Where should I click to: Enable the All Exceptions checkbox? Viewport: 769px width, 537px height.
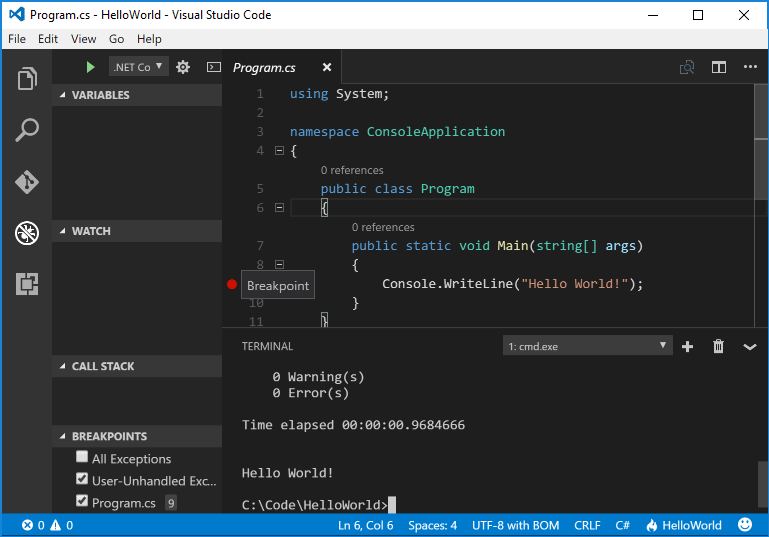point(82,457)
